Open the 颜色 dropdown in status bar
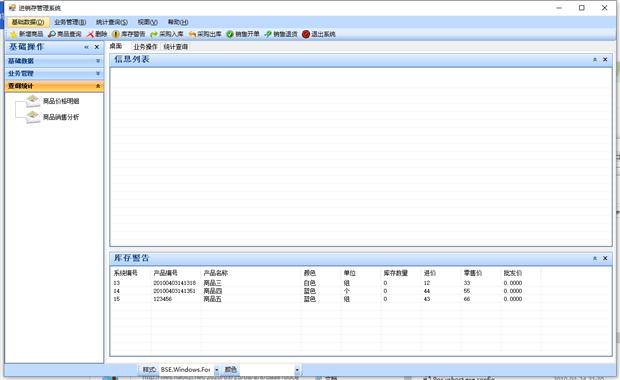The height and width of the screenshot is (380, 620). (297, 370)
